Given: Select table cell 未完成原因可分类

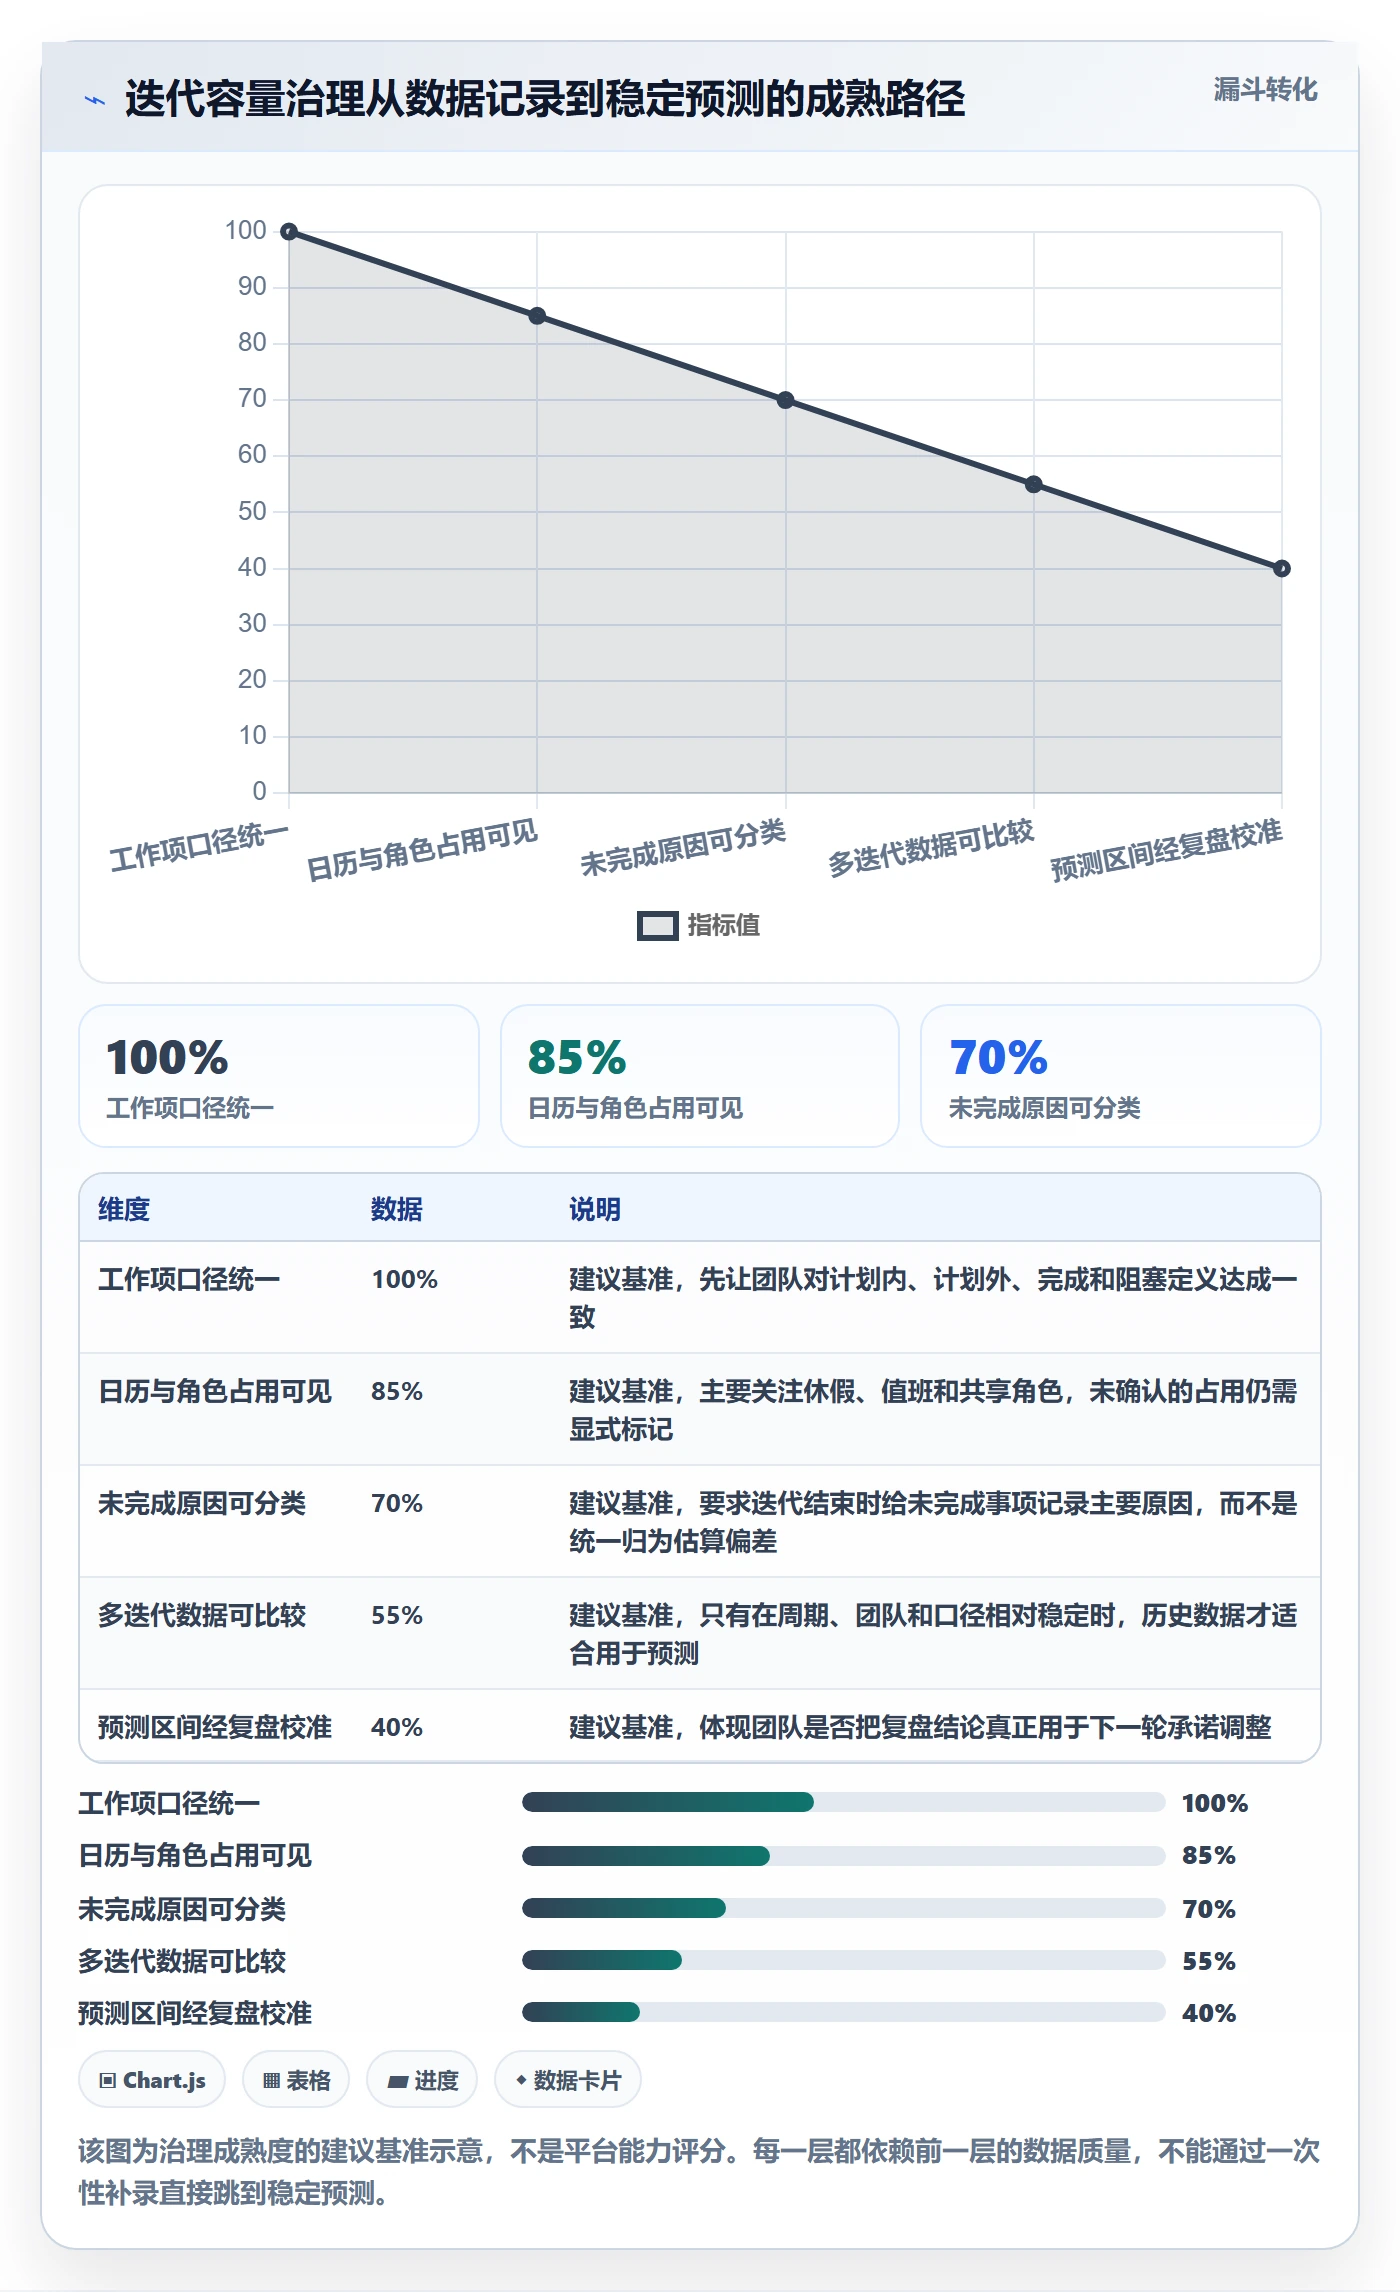Looking at the screenshot, I should coord(202,1503).
